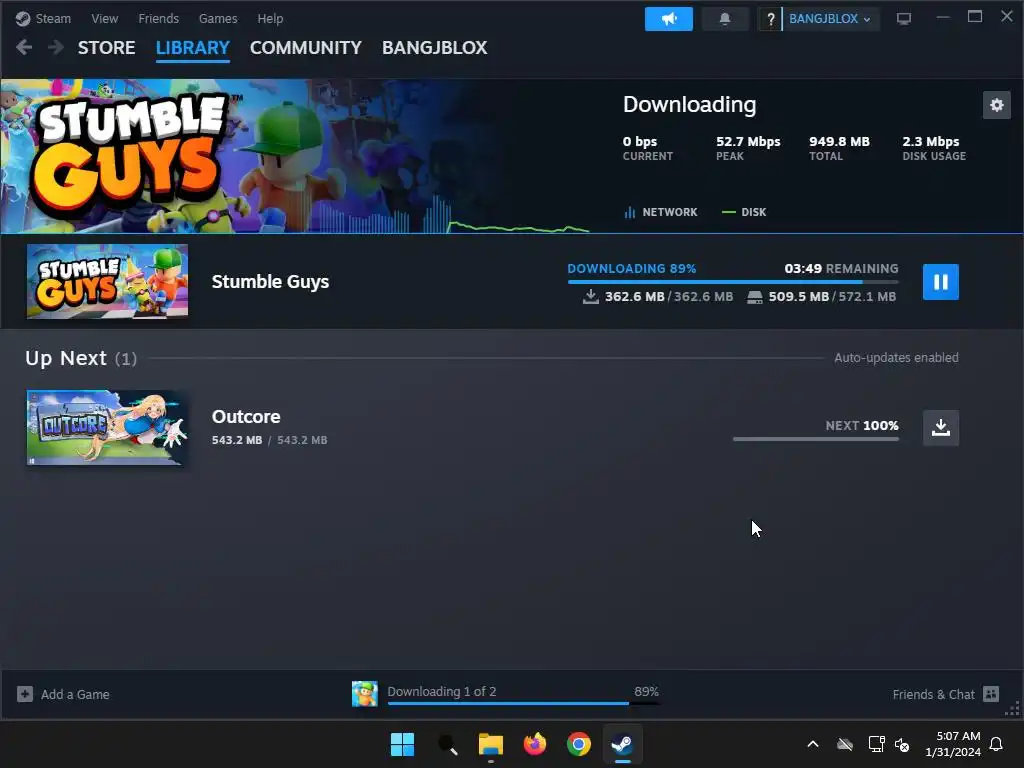Click the muted volume tray icon
The image size is (1024, 768).
click(x=902, y=744)
